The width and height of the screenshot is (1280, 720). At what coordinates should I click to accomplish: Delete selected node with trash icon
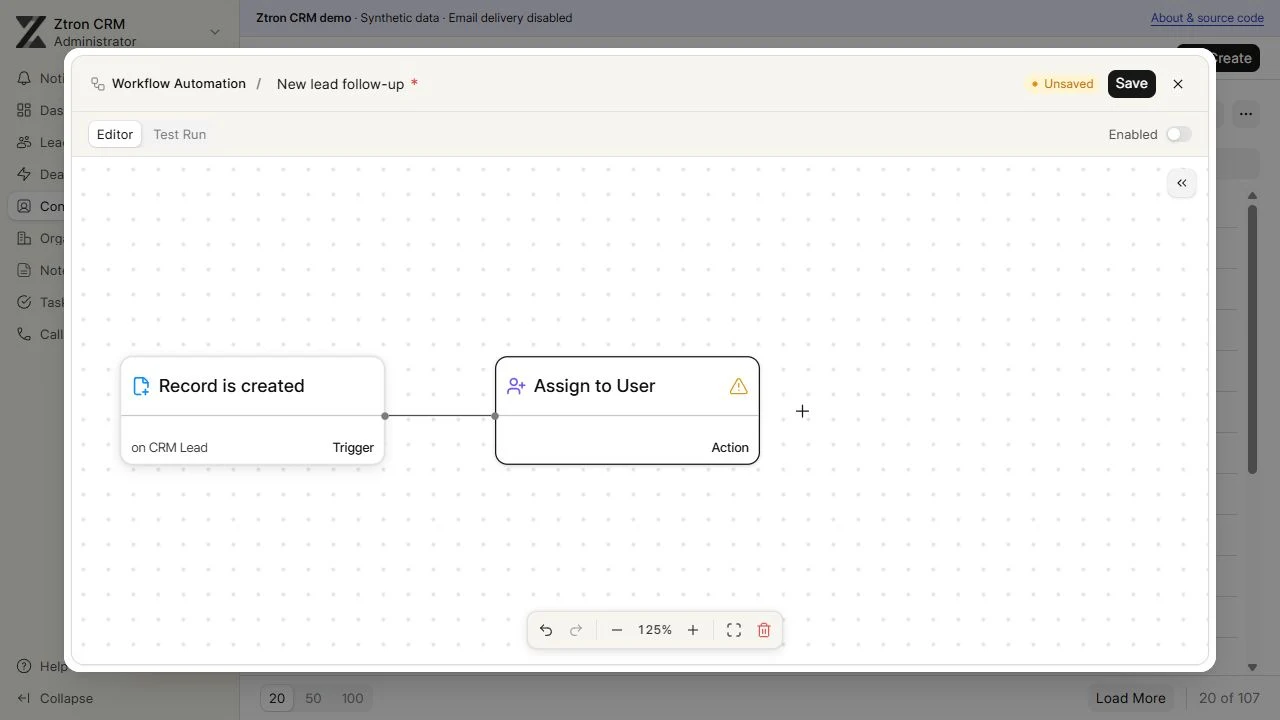tap(764, 630)
